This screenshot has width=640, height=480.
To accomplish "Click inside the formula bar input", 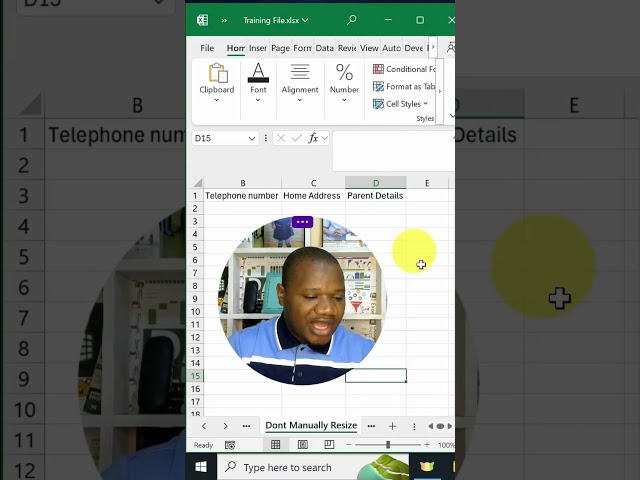I will [x=393, y=151].
